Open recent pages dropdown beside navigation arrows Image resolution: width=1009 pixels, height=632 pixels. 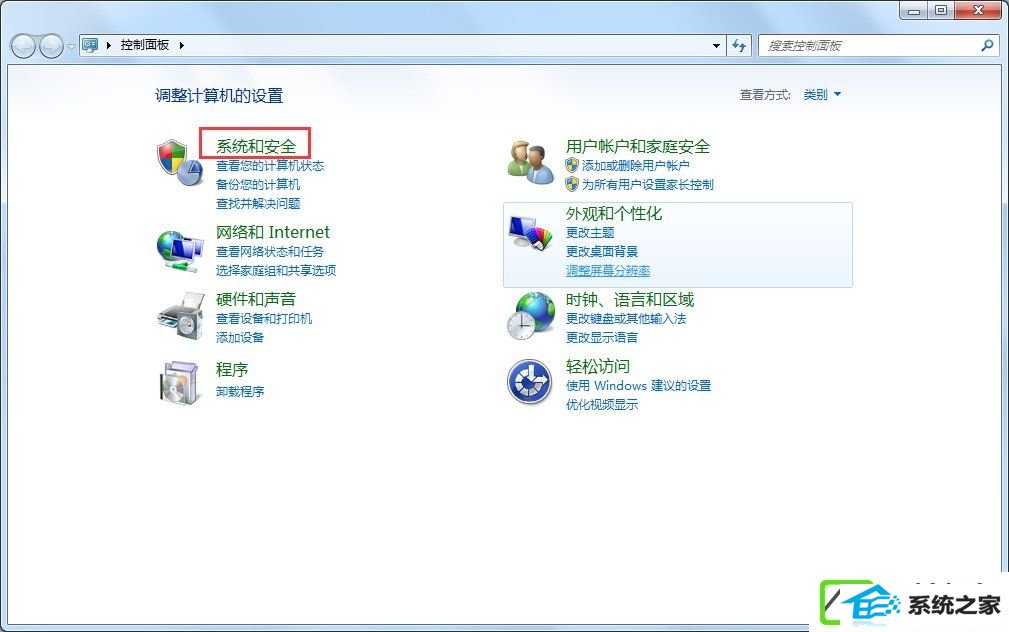pyautogui.click(x=71, y=46)
